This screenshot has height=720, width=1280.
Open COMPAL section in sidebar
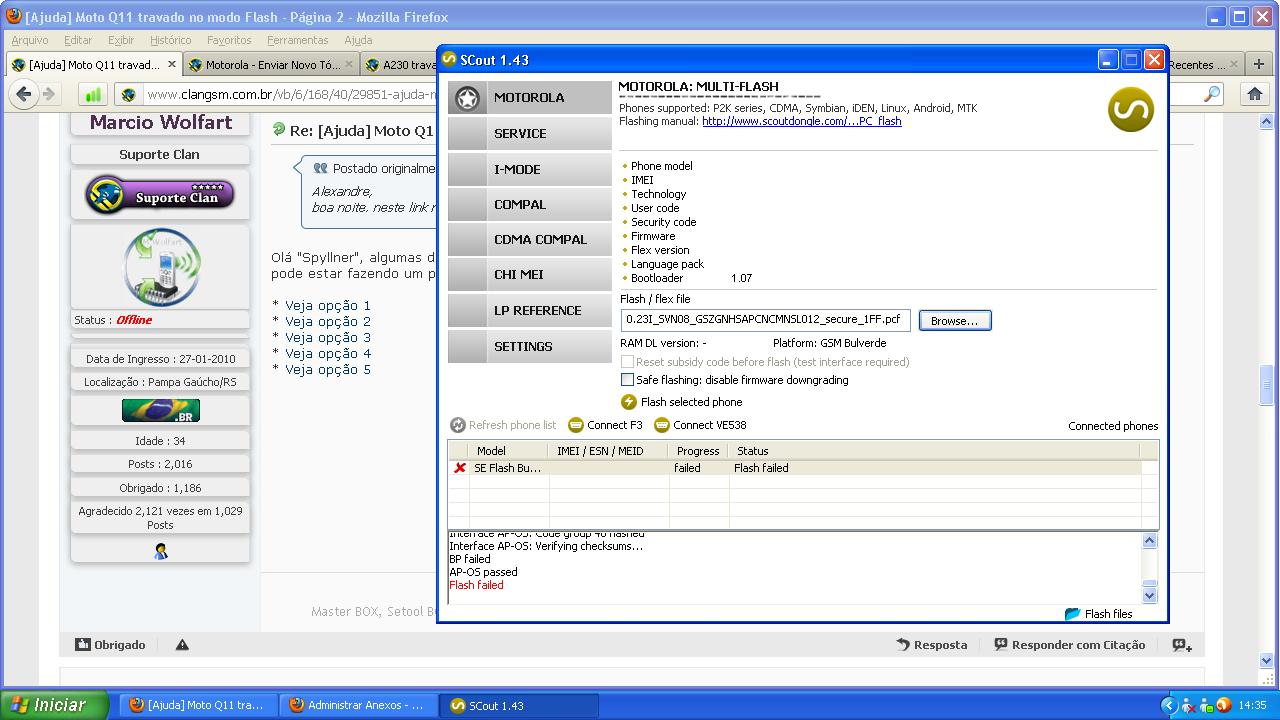pyautogui.click(x=530, y=204)
